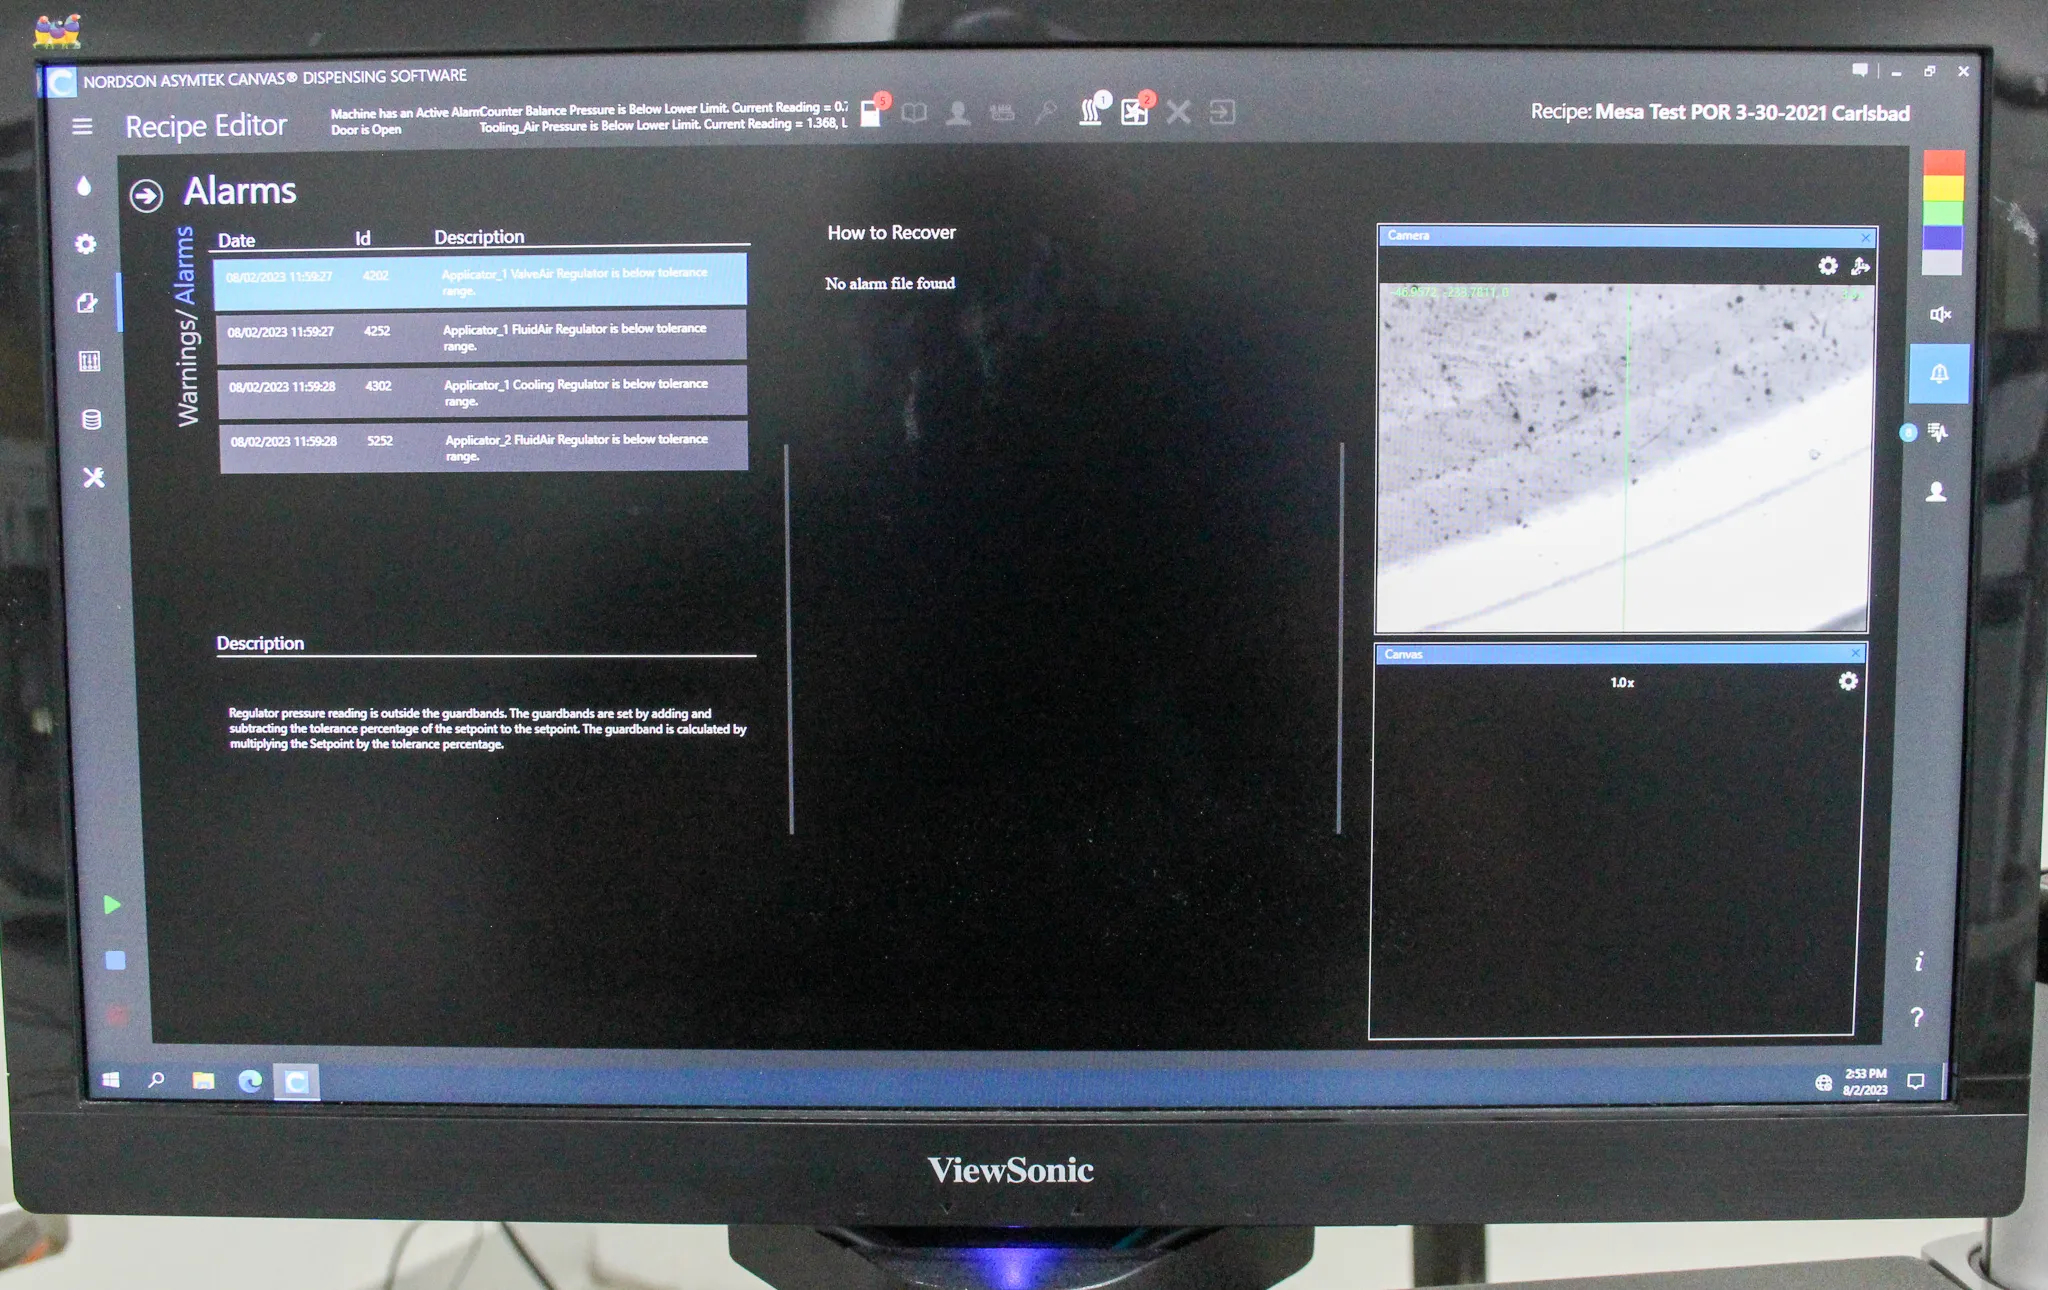Click the conveyor toolbar icon

[x=1001, y=113]
